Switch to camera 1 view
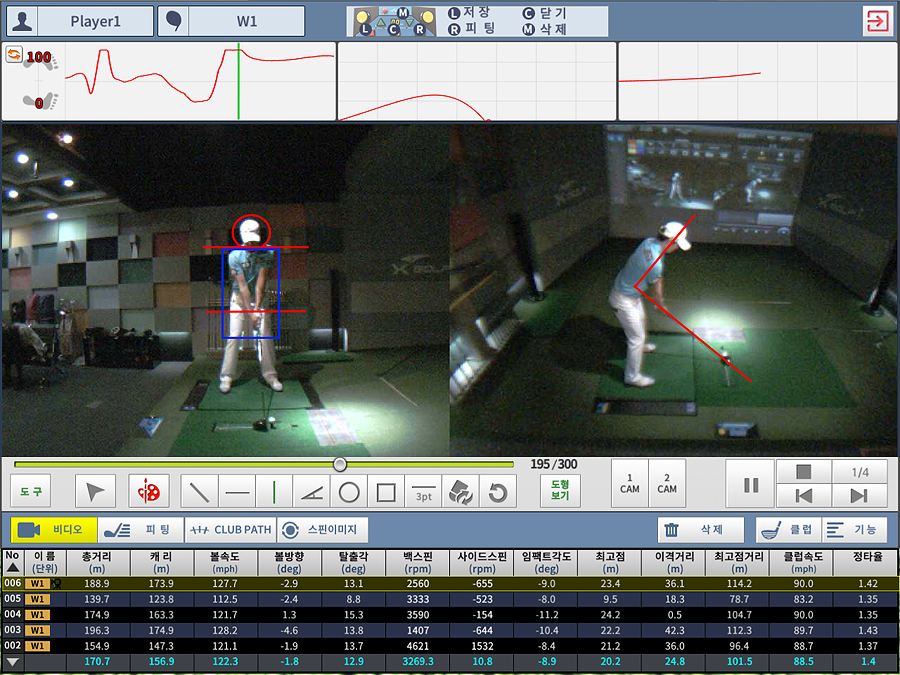The image size is (900, 675). pos(630,483)
